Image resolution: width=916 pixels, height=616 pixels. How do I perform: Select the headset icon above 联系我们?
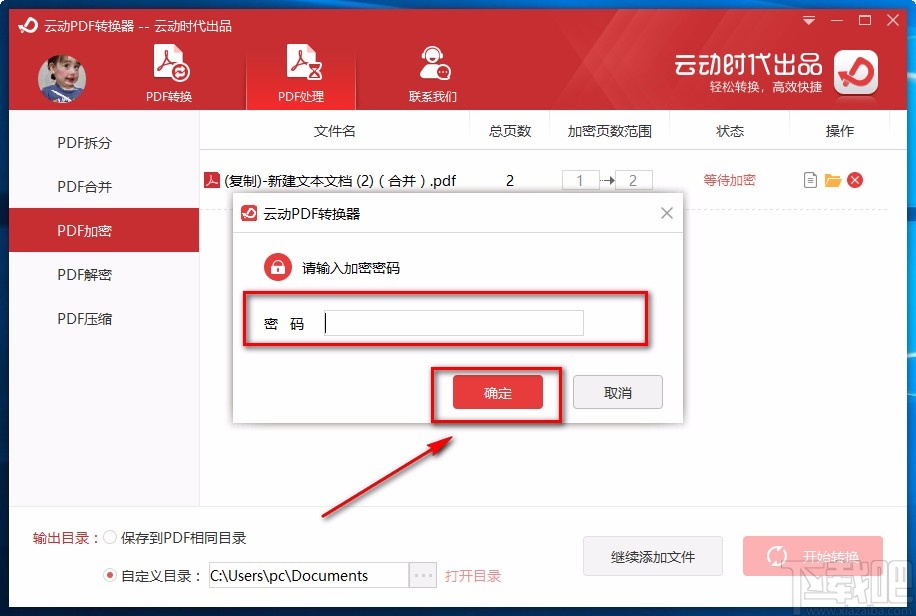pos(433,62)
